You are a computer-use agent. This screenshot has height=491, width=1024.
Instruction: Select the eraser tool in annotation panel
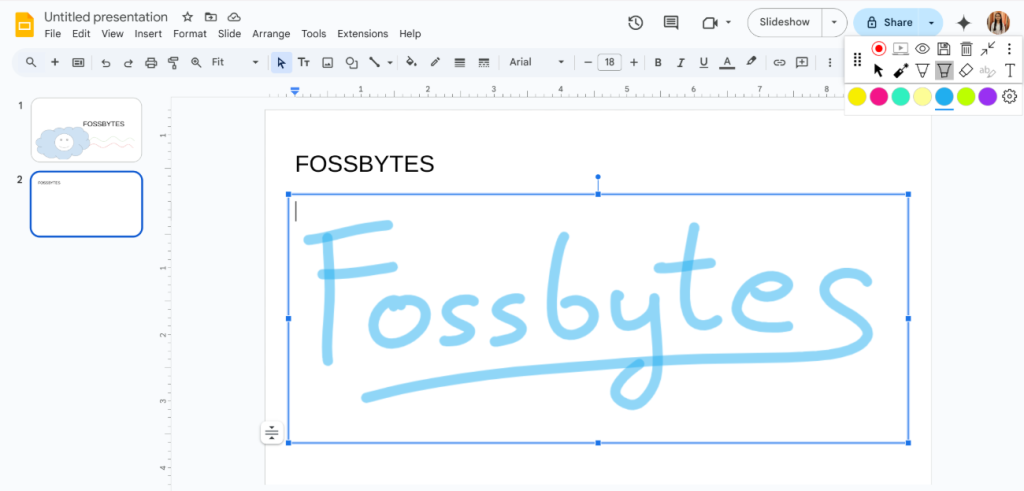click(x=966, y=70)
